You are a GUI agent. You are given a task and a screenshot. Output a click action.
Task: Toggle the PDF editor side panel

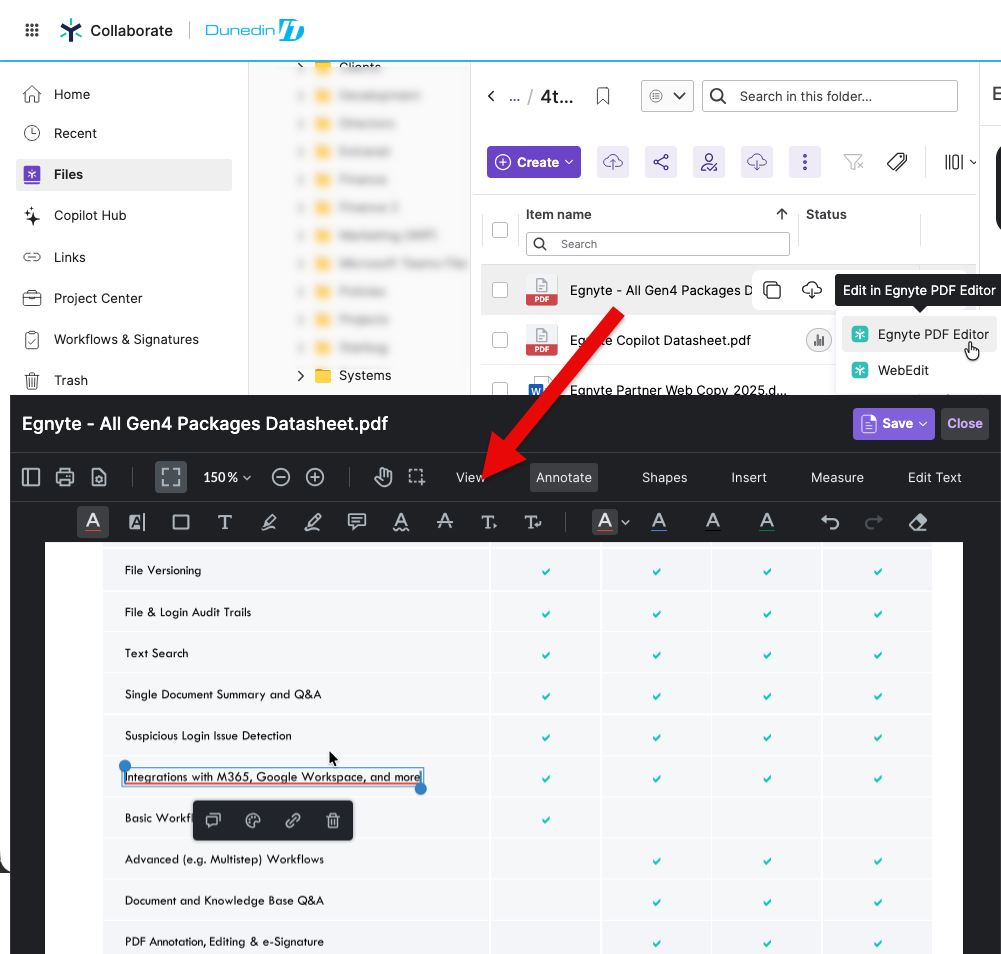point(31,477)
